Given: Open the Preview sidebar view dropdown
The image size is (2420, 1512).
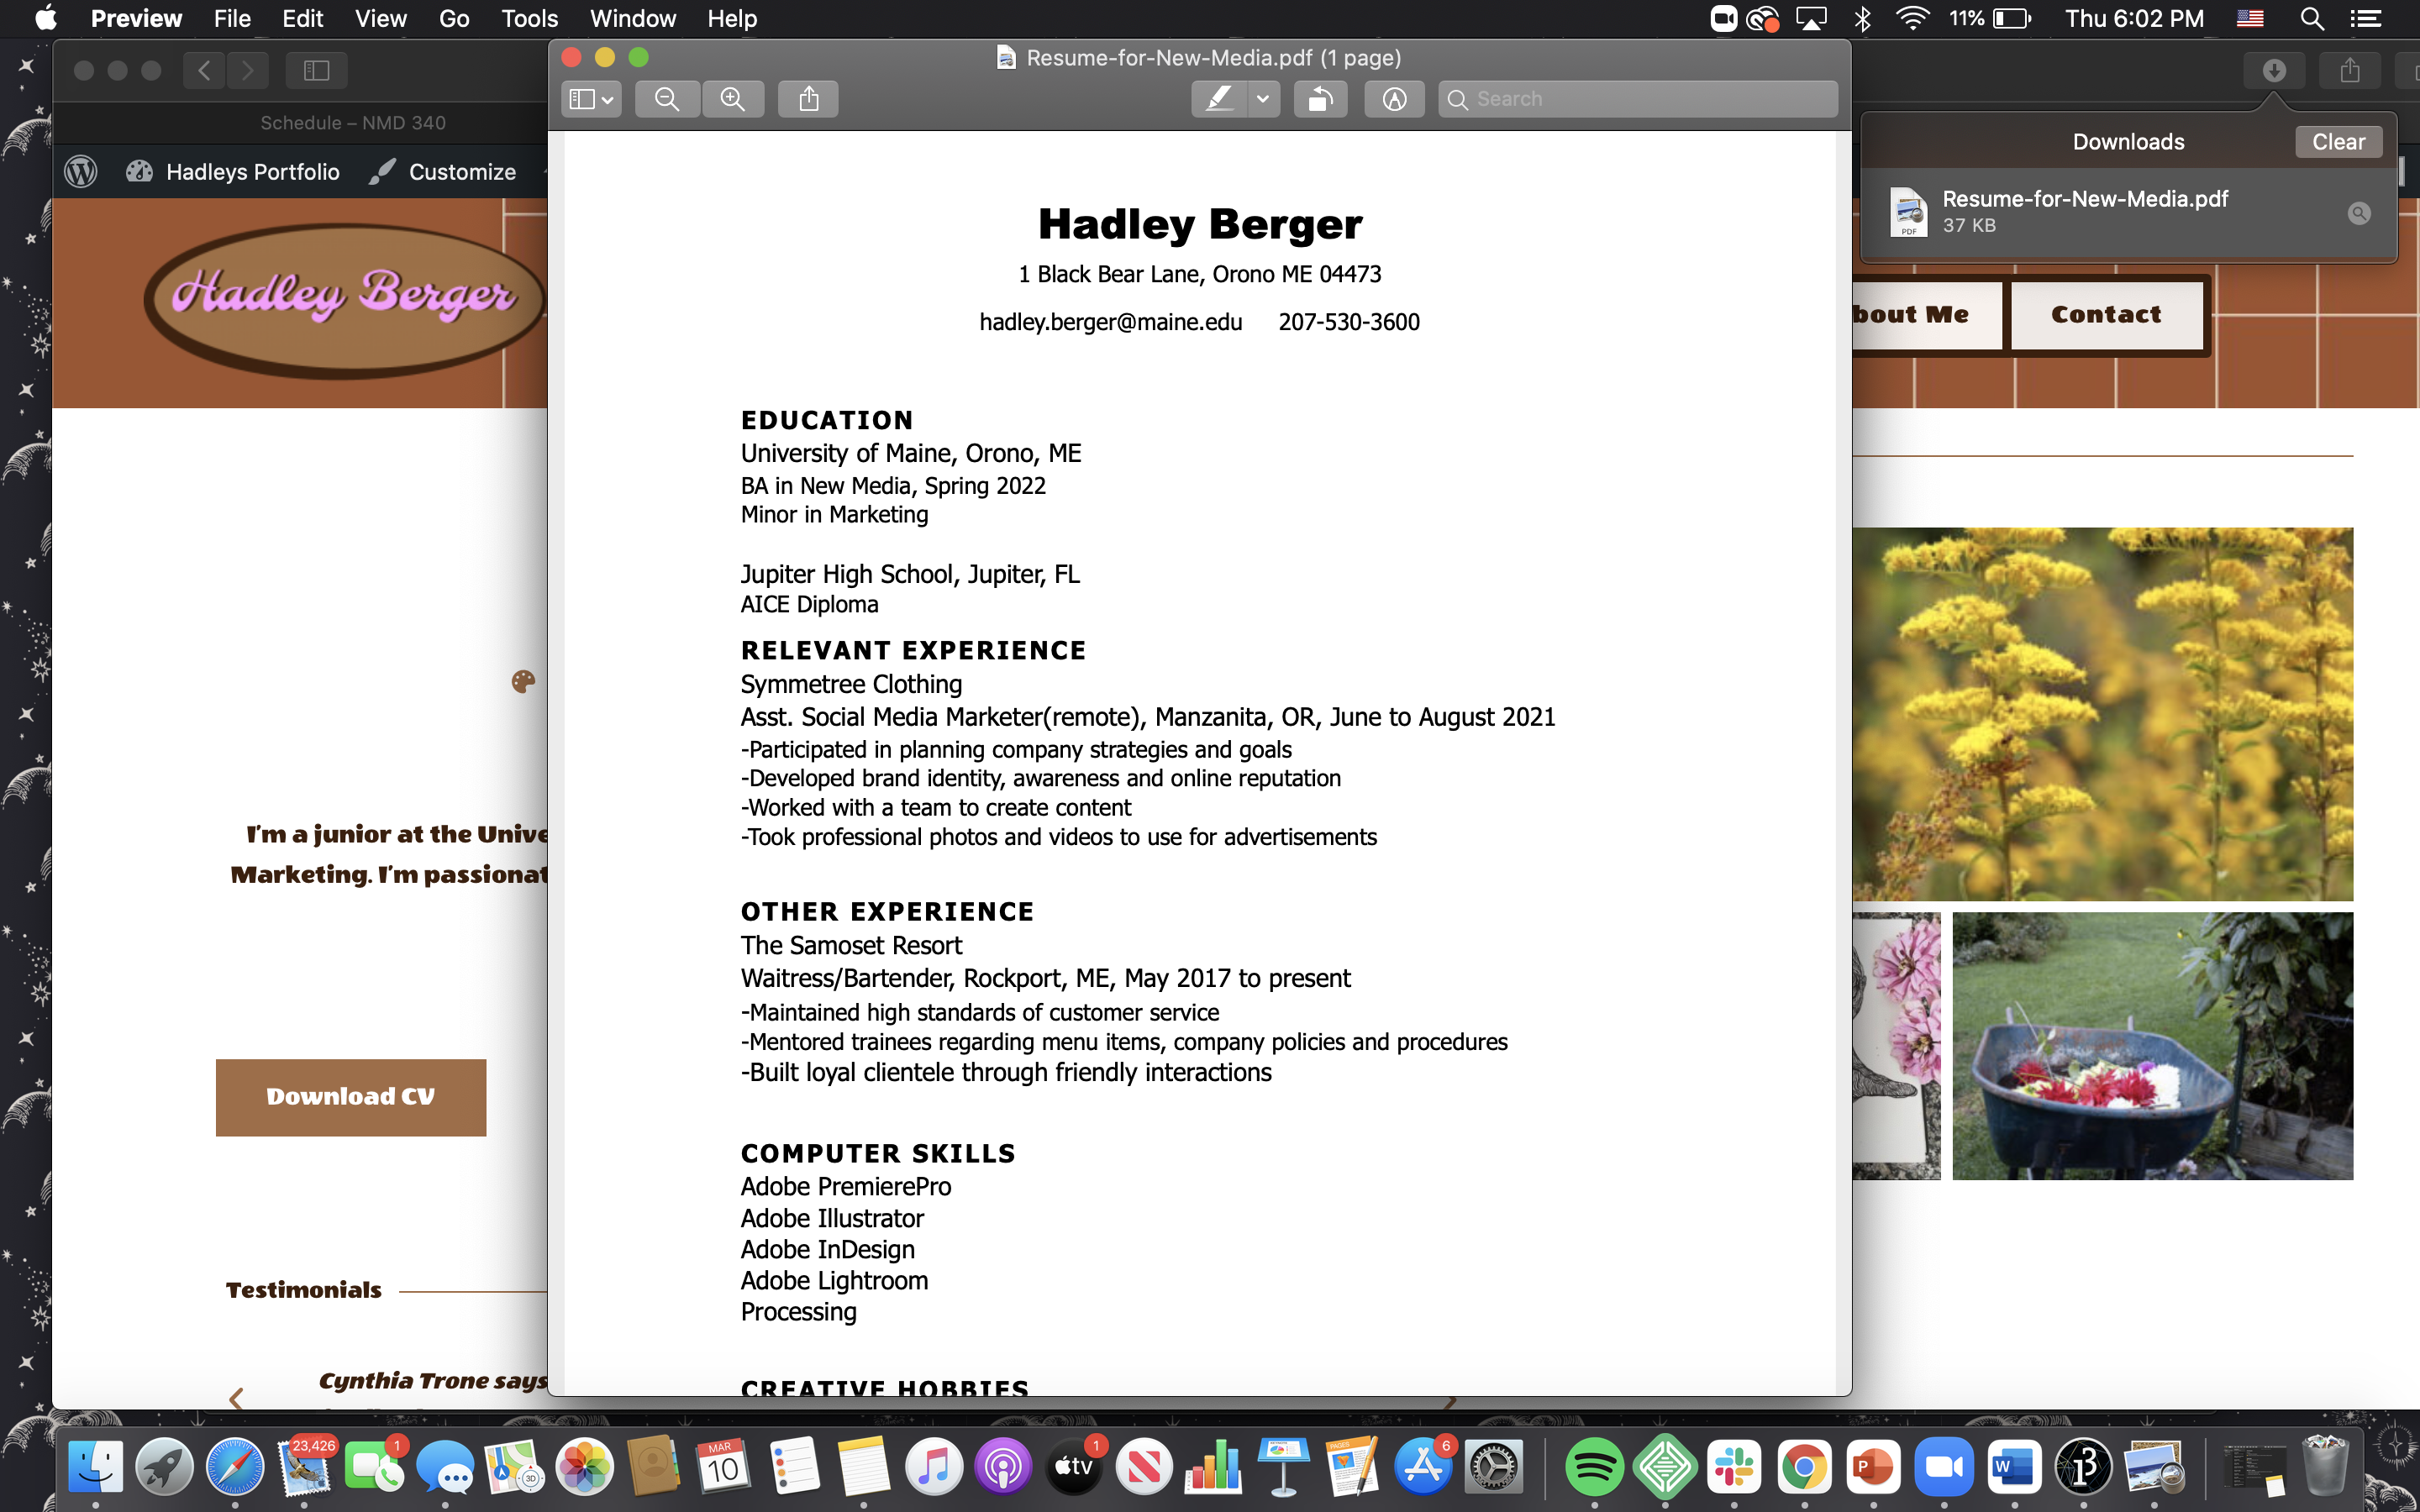Looking at the screenshot, I should click(591, 99).
